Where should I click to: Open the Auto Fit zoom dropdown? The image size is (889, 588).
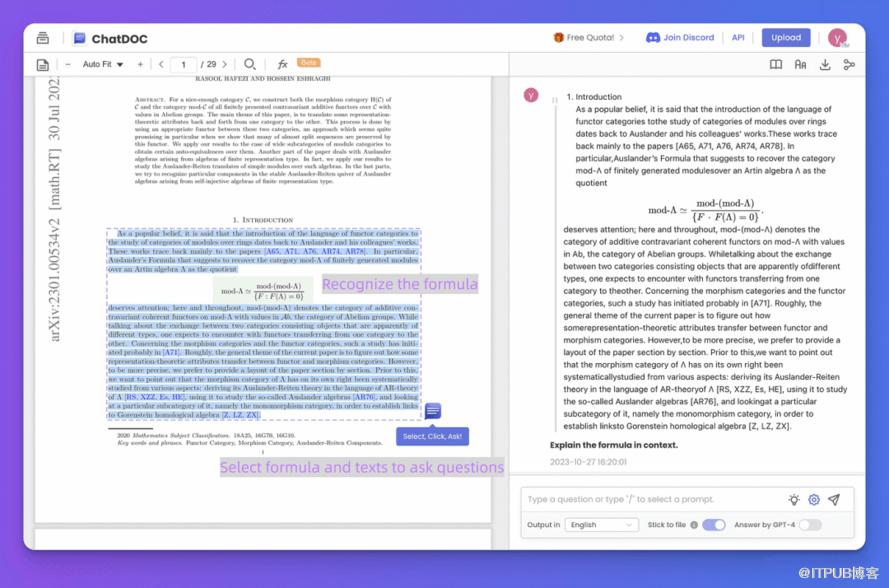pyautogui.click(x=103, y=65)
